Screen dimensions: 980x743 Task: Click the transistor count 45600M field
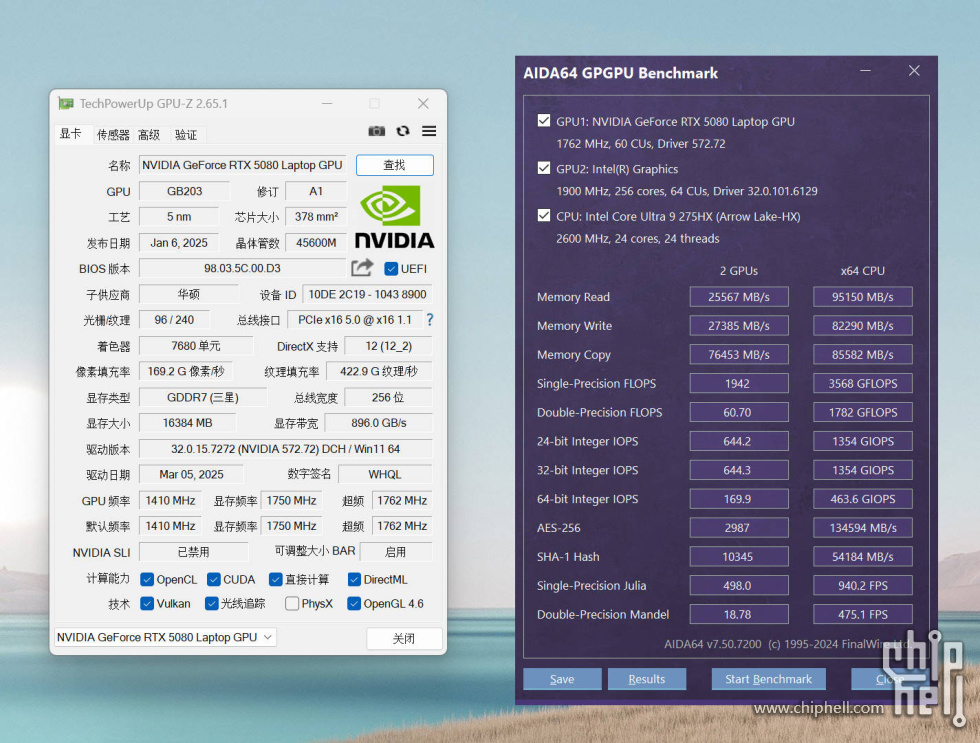(x=316, y=242)
